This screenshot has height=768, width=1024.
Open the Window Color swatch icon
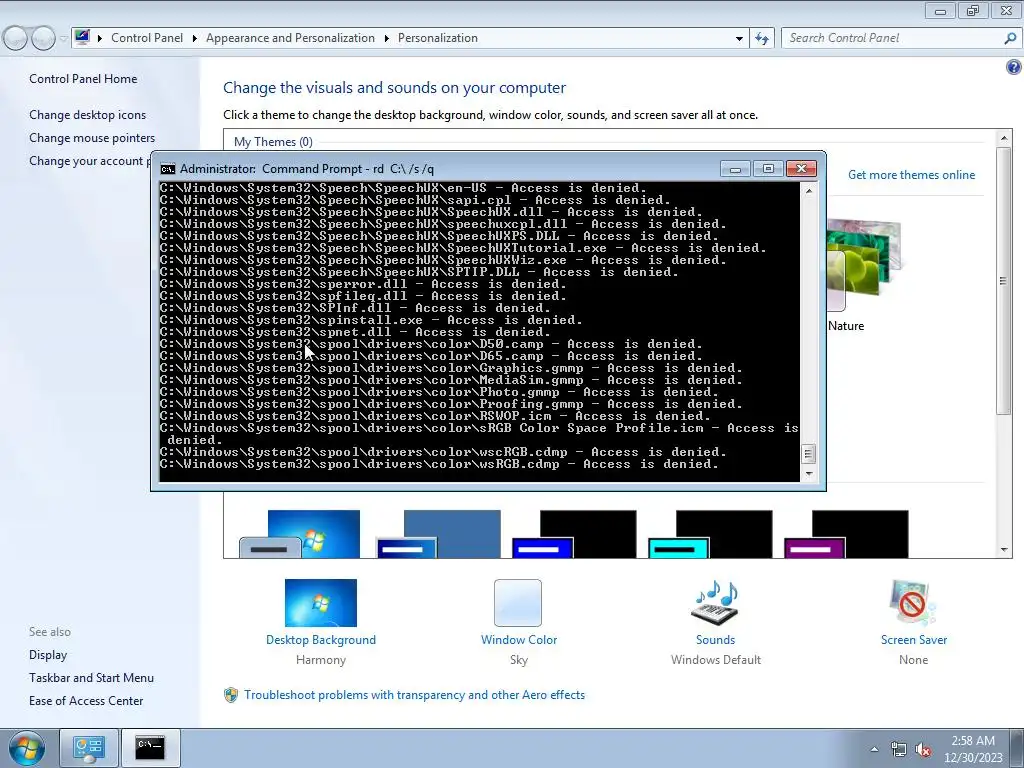click(x=518, y=603)
